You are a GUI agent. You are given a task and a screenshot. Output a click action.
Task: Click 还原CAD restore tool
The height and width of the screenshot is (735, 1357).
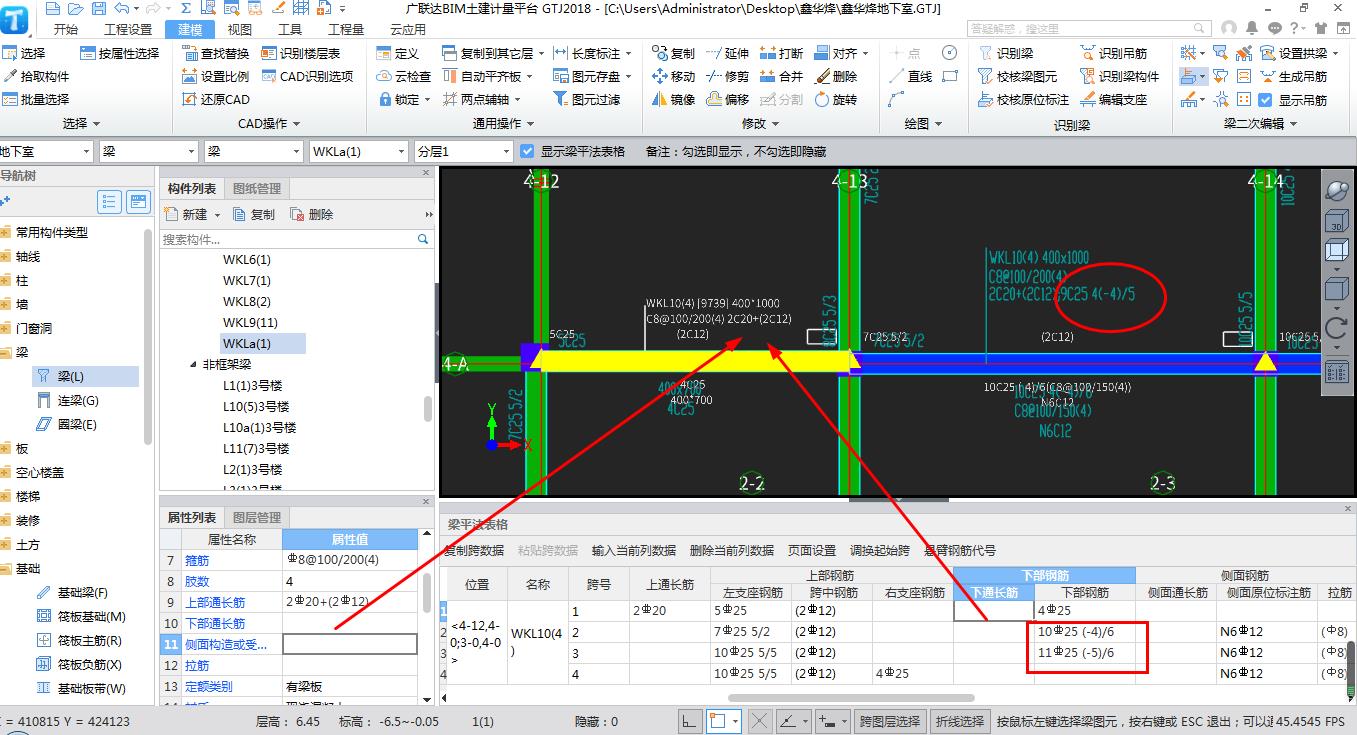click(x=216, y=99)
